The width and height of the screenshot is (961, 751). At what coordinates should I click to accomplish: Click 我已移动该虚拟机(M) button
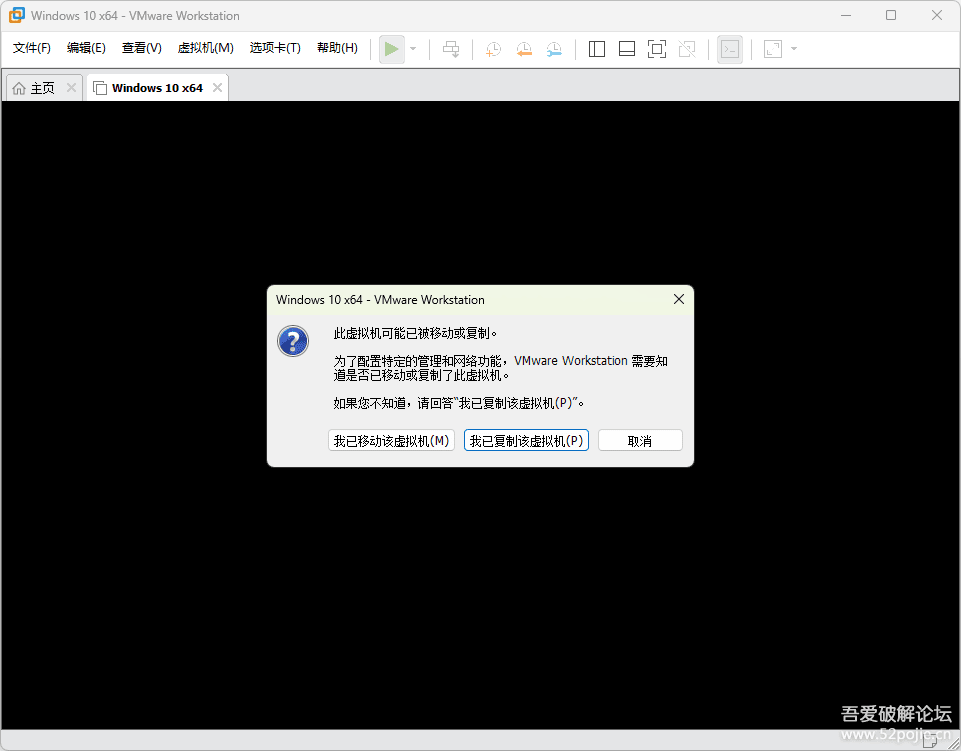click(391, 440)
